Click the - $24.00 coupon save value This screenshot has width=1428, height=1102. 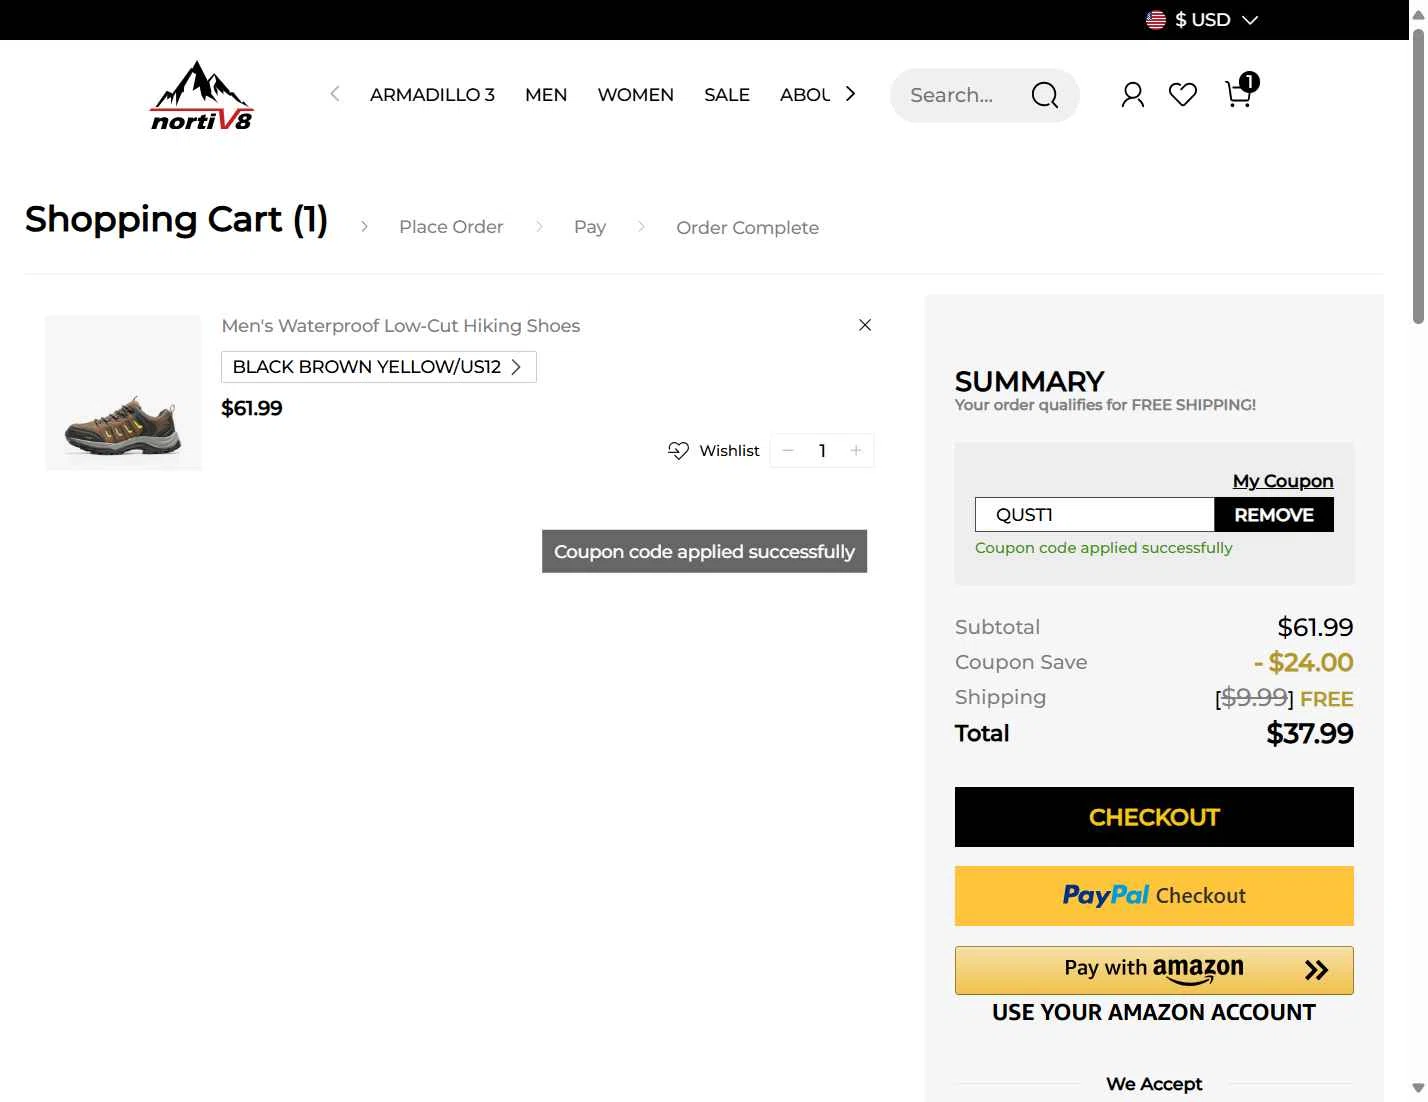[1303, 662]
